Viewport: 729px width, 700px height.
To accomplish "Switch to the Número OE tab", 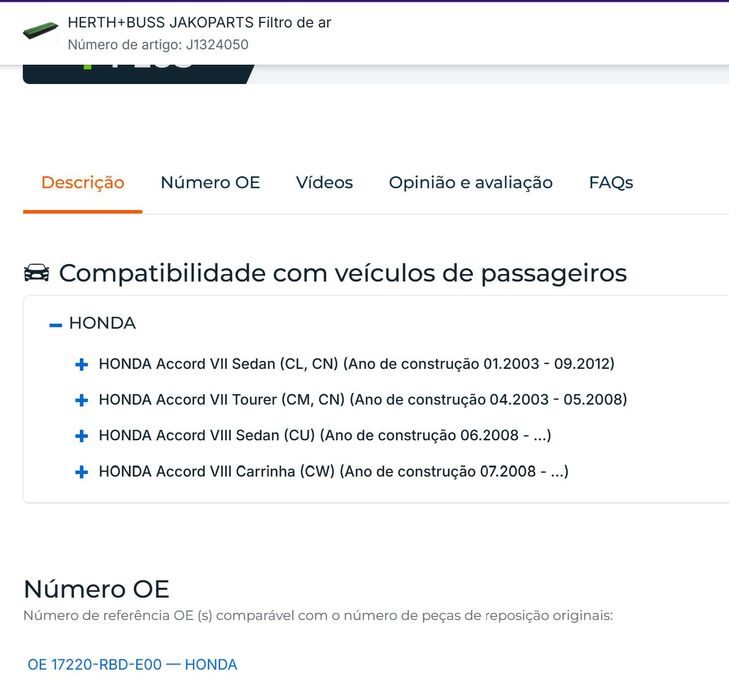I will click(210, 183).
